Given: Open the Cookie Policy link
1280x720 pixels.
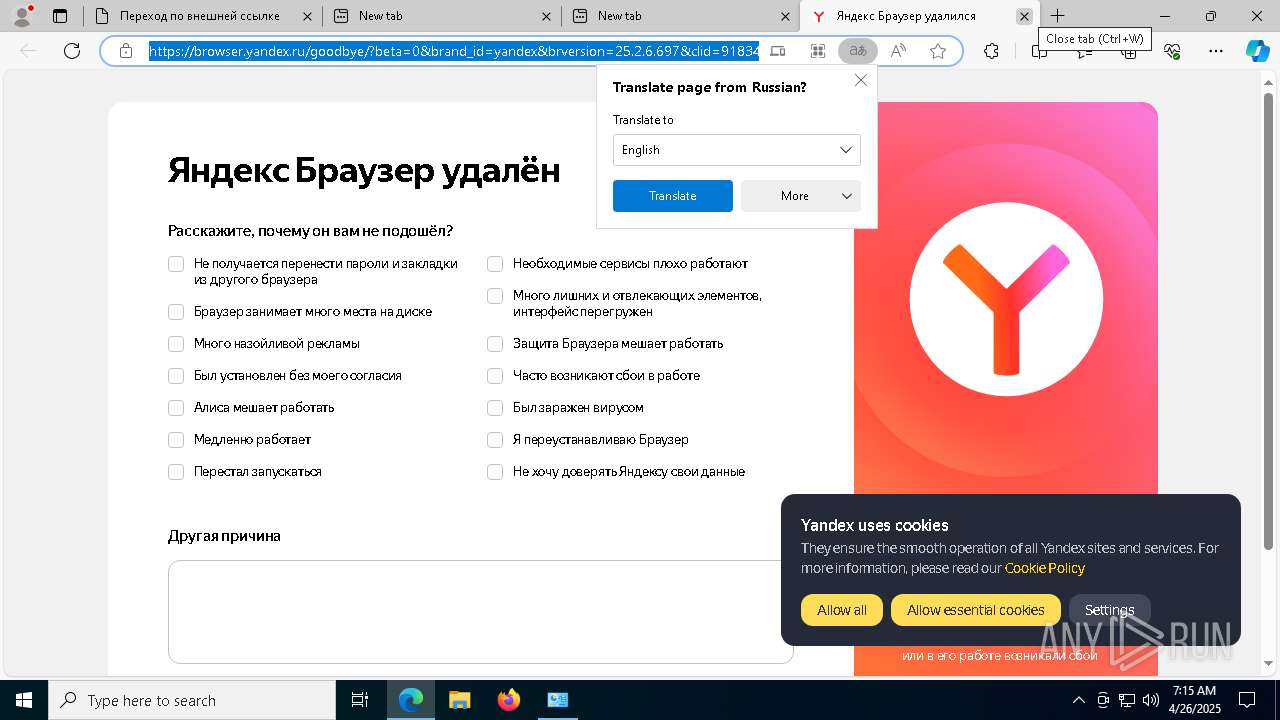Looking at the screenshot, I should (x=1045, y=568).
